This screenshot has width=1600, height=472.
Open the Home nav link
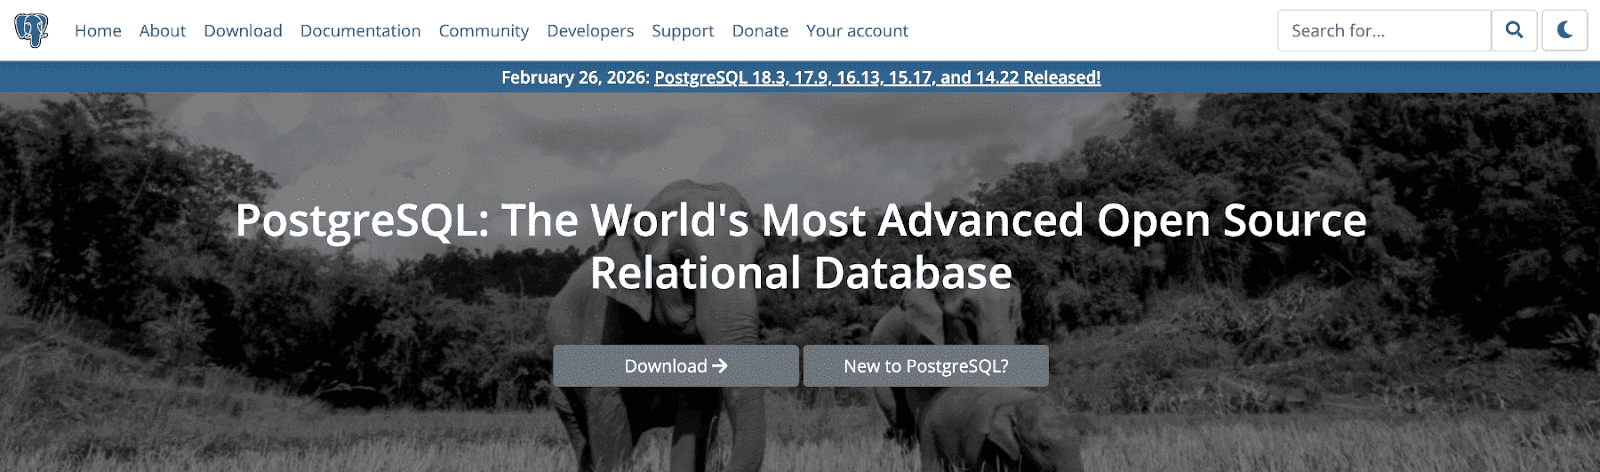[x=98, y=31]
